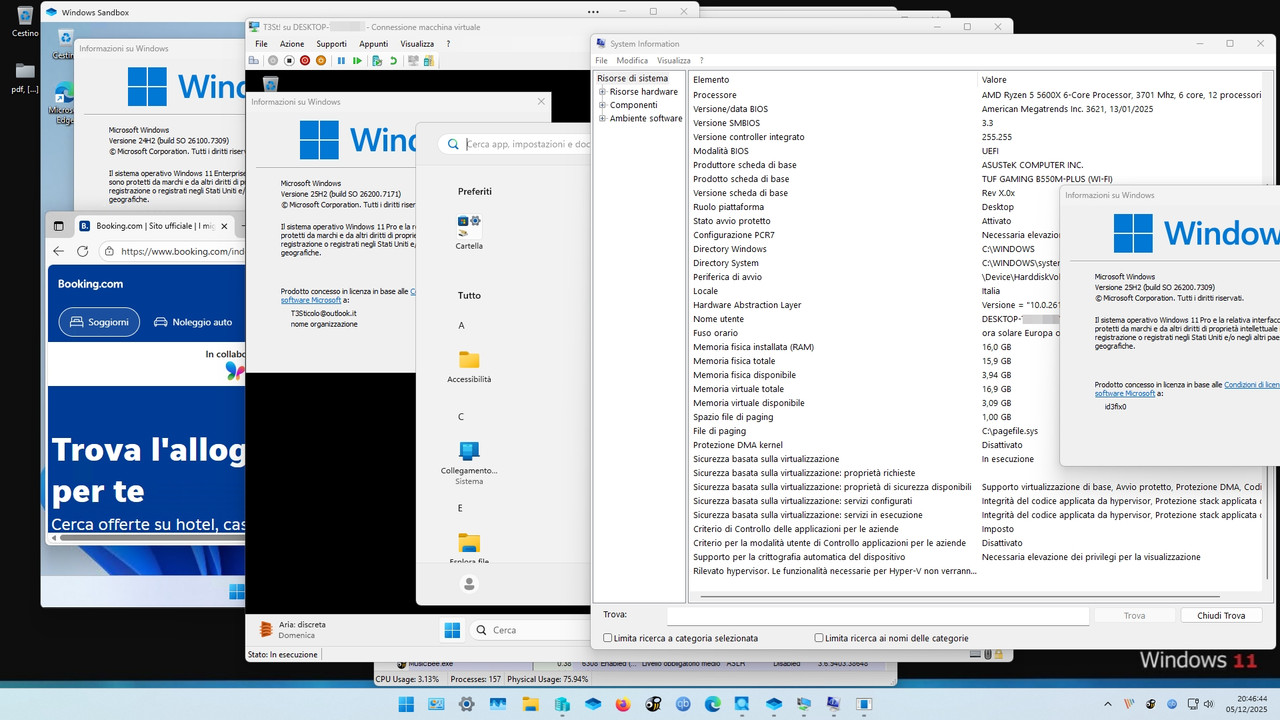Open the Recycle Bin inside the VM desktop
This screenshot has height=720, width=1280.
(x=270, y=84)
